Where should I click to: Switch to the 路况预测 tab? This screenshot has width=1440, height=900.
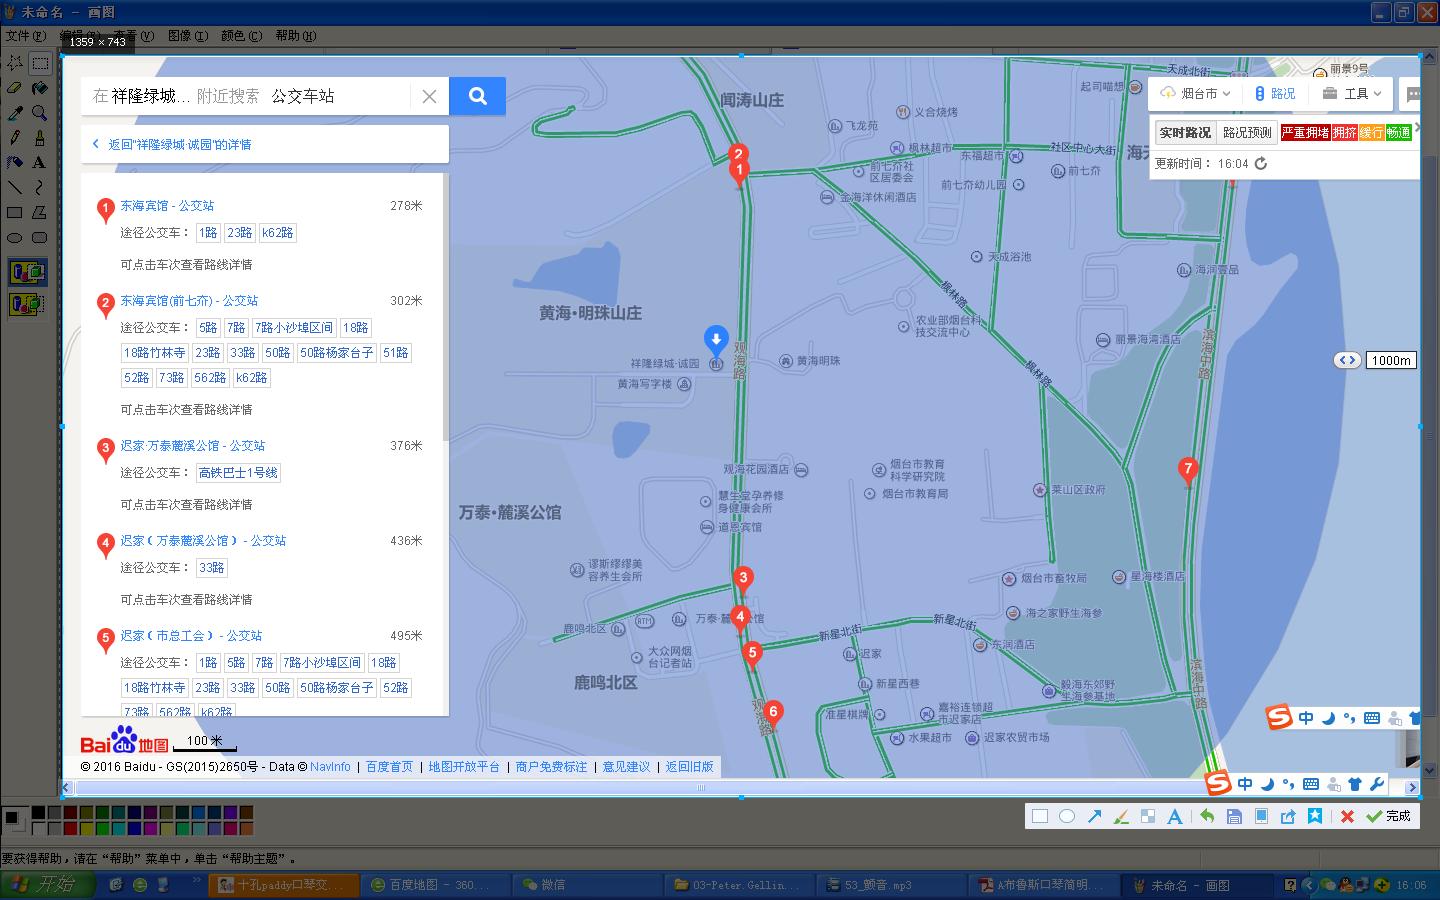(1246, 132)
